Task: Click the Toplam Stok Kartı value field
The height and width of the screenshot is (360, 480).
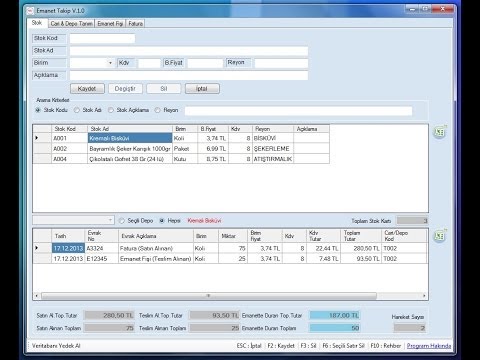Action: pos(412,221)
